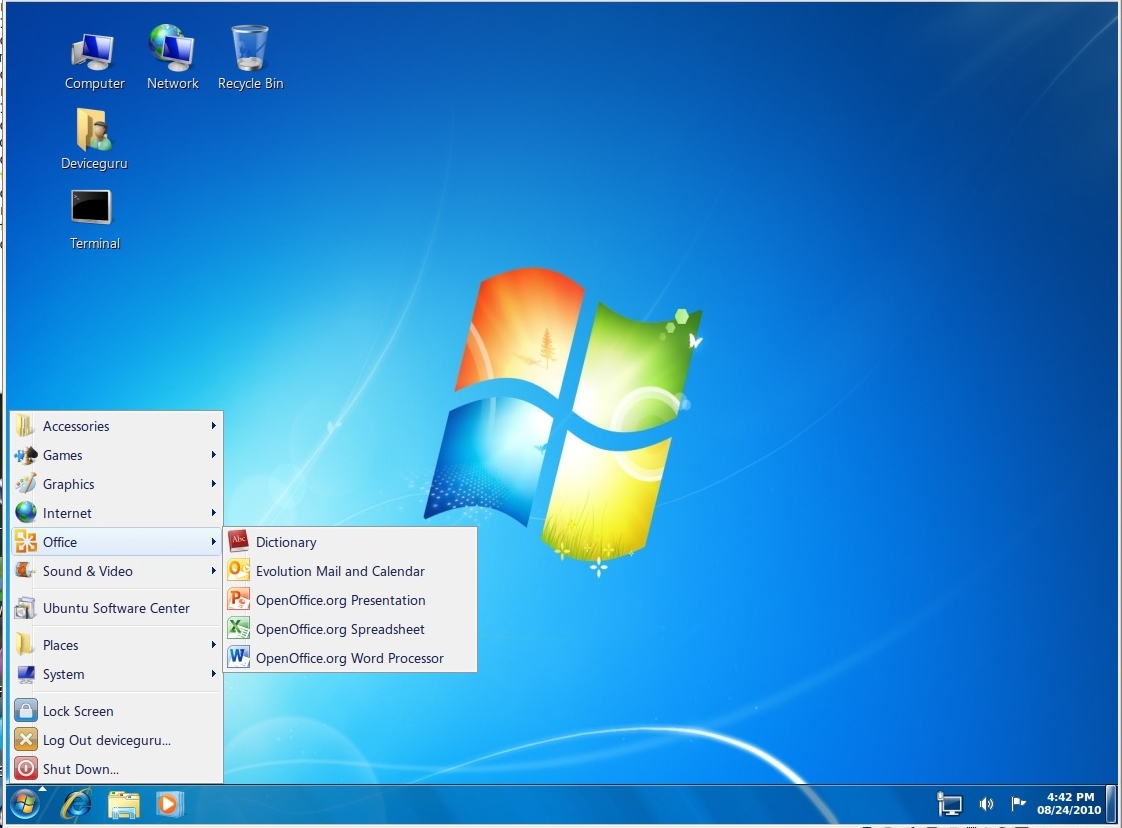Launch the media player taskbar icon

click(170, 804)
